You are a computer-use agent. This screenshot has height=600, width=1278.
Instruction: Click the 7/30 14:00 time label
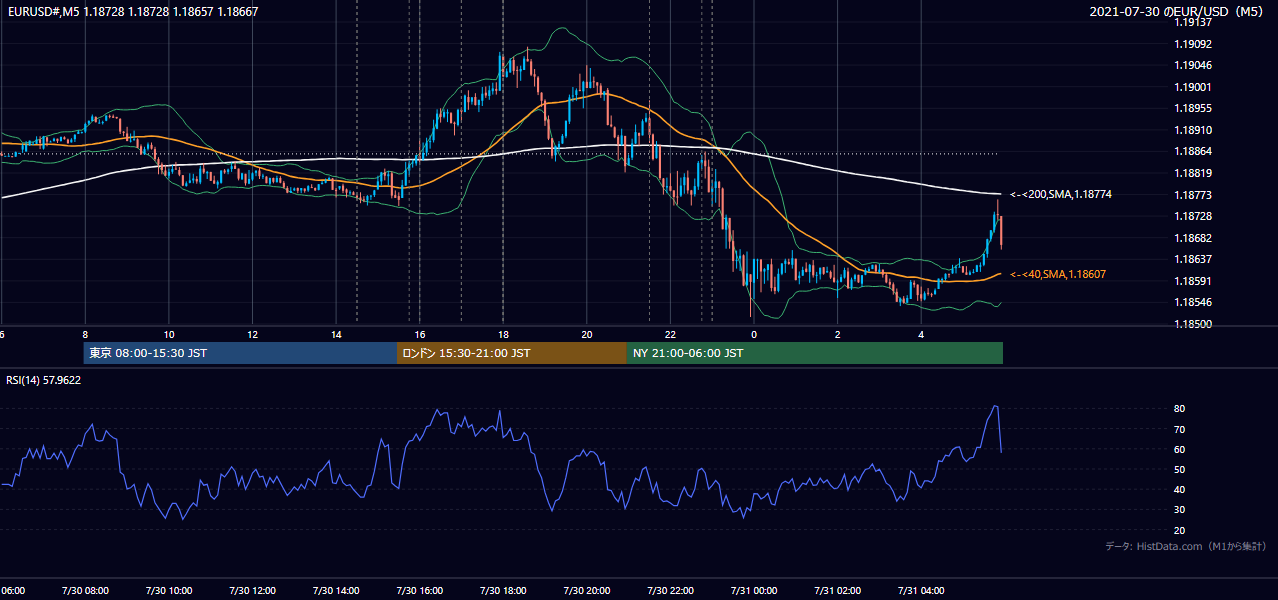coord(336,591)
